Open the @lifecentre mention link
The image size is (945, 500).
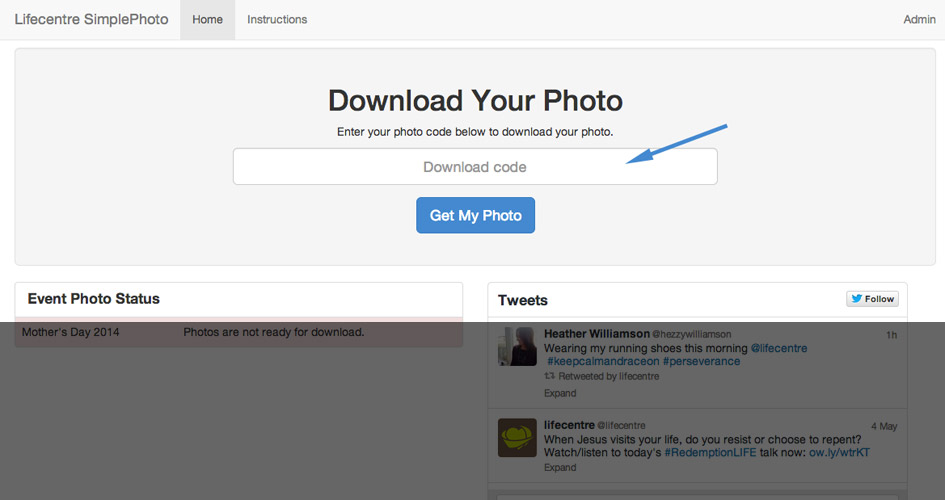pyautogui.click(x=779, y=348)
